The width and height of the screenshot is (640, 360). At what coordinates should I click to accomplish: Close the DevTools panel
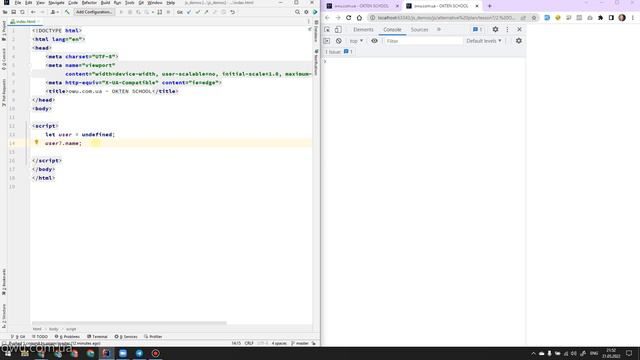point(520,29)
